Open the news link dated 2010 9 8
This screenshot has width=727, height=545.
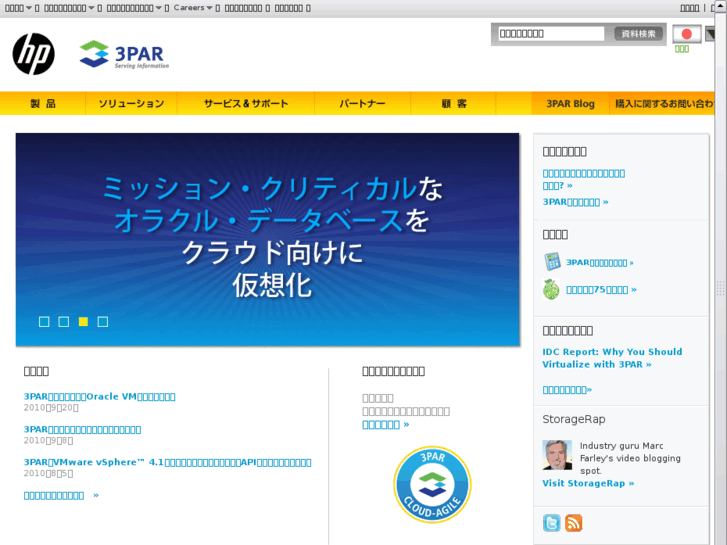(83, 430)
